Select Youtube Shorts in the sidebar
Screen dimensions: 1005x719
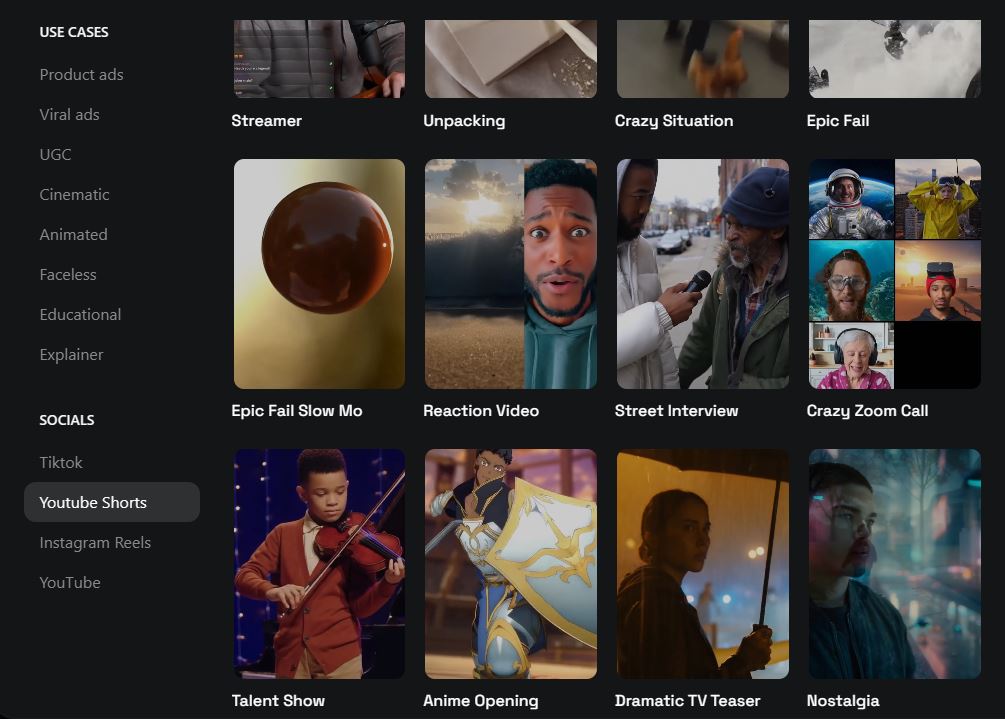(x=93, y=503)
